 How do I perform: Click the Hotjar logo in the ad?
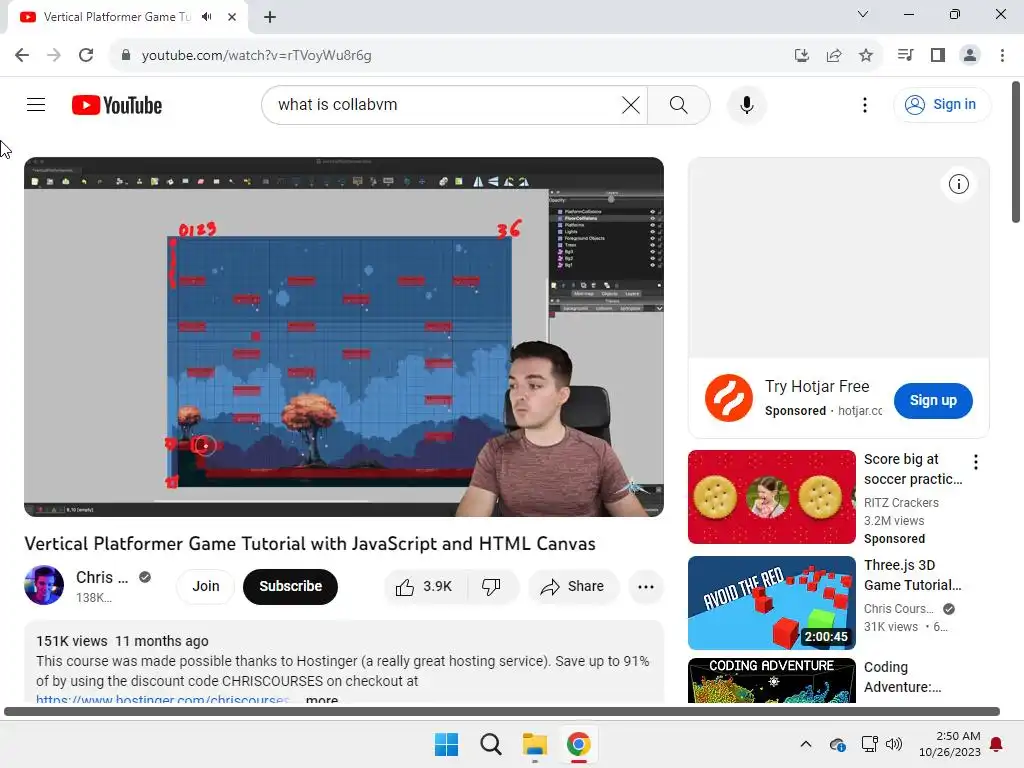728,398
